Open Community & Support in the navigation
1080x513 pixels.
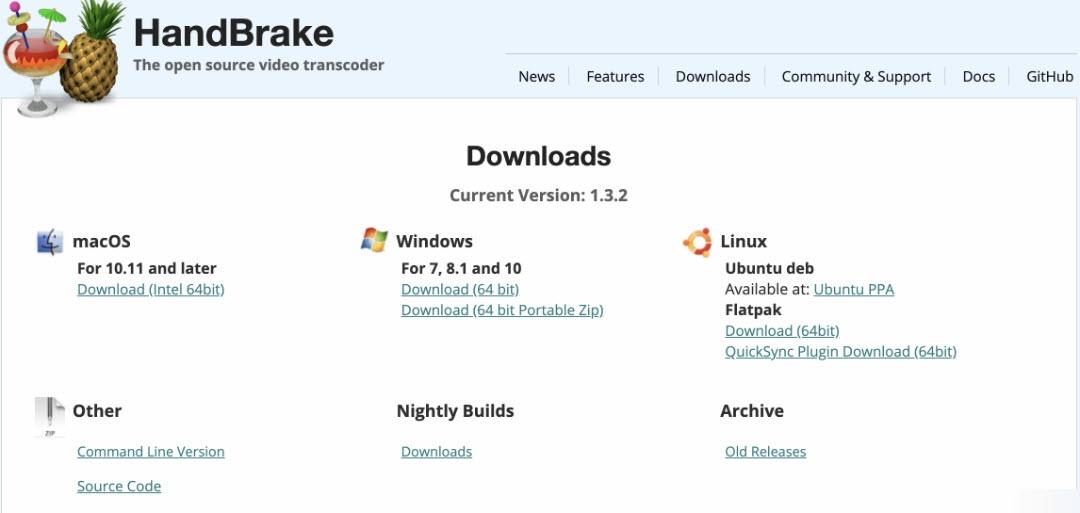point(856,76)
